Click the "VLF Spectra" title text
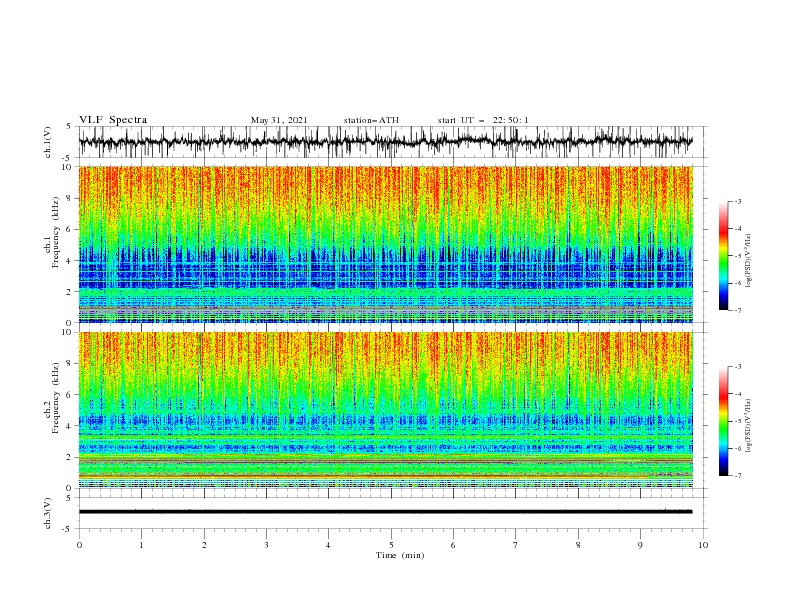Image resolution: width=792 pixels, height=612 pixels. click(113, 120)
